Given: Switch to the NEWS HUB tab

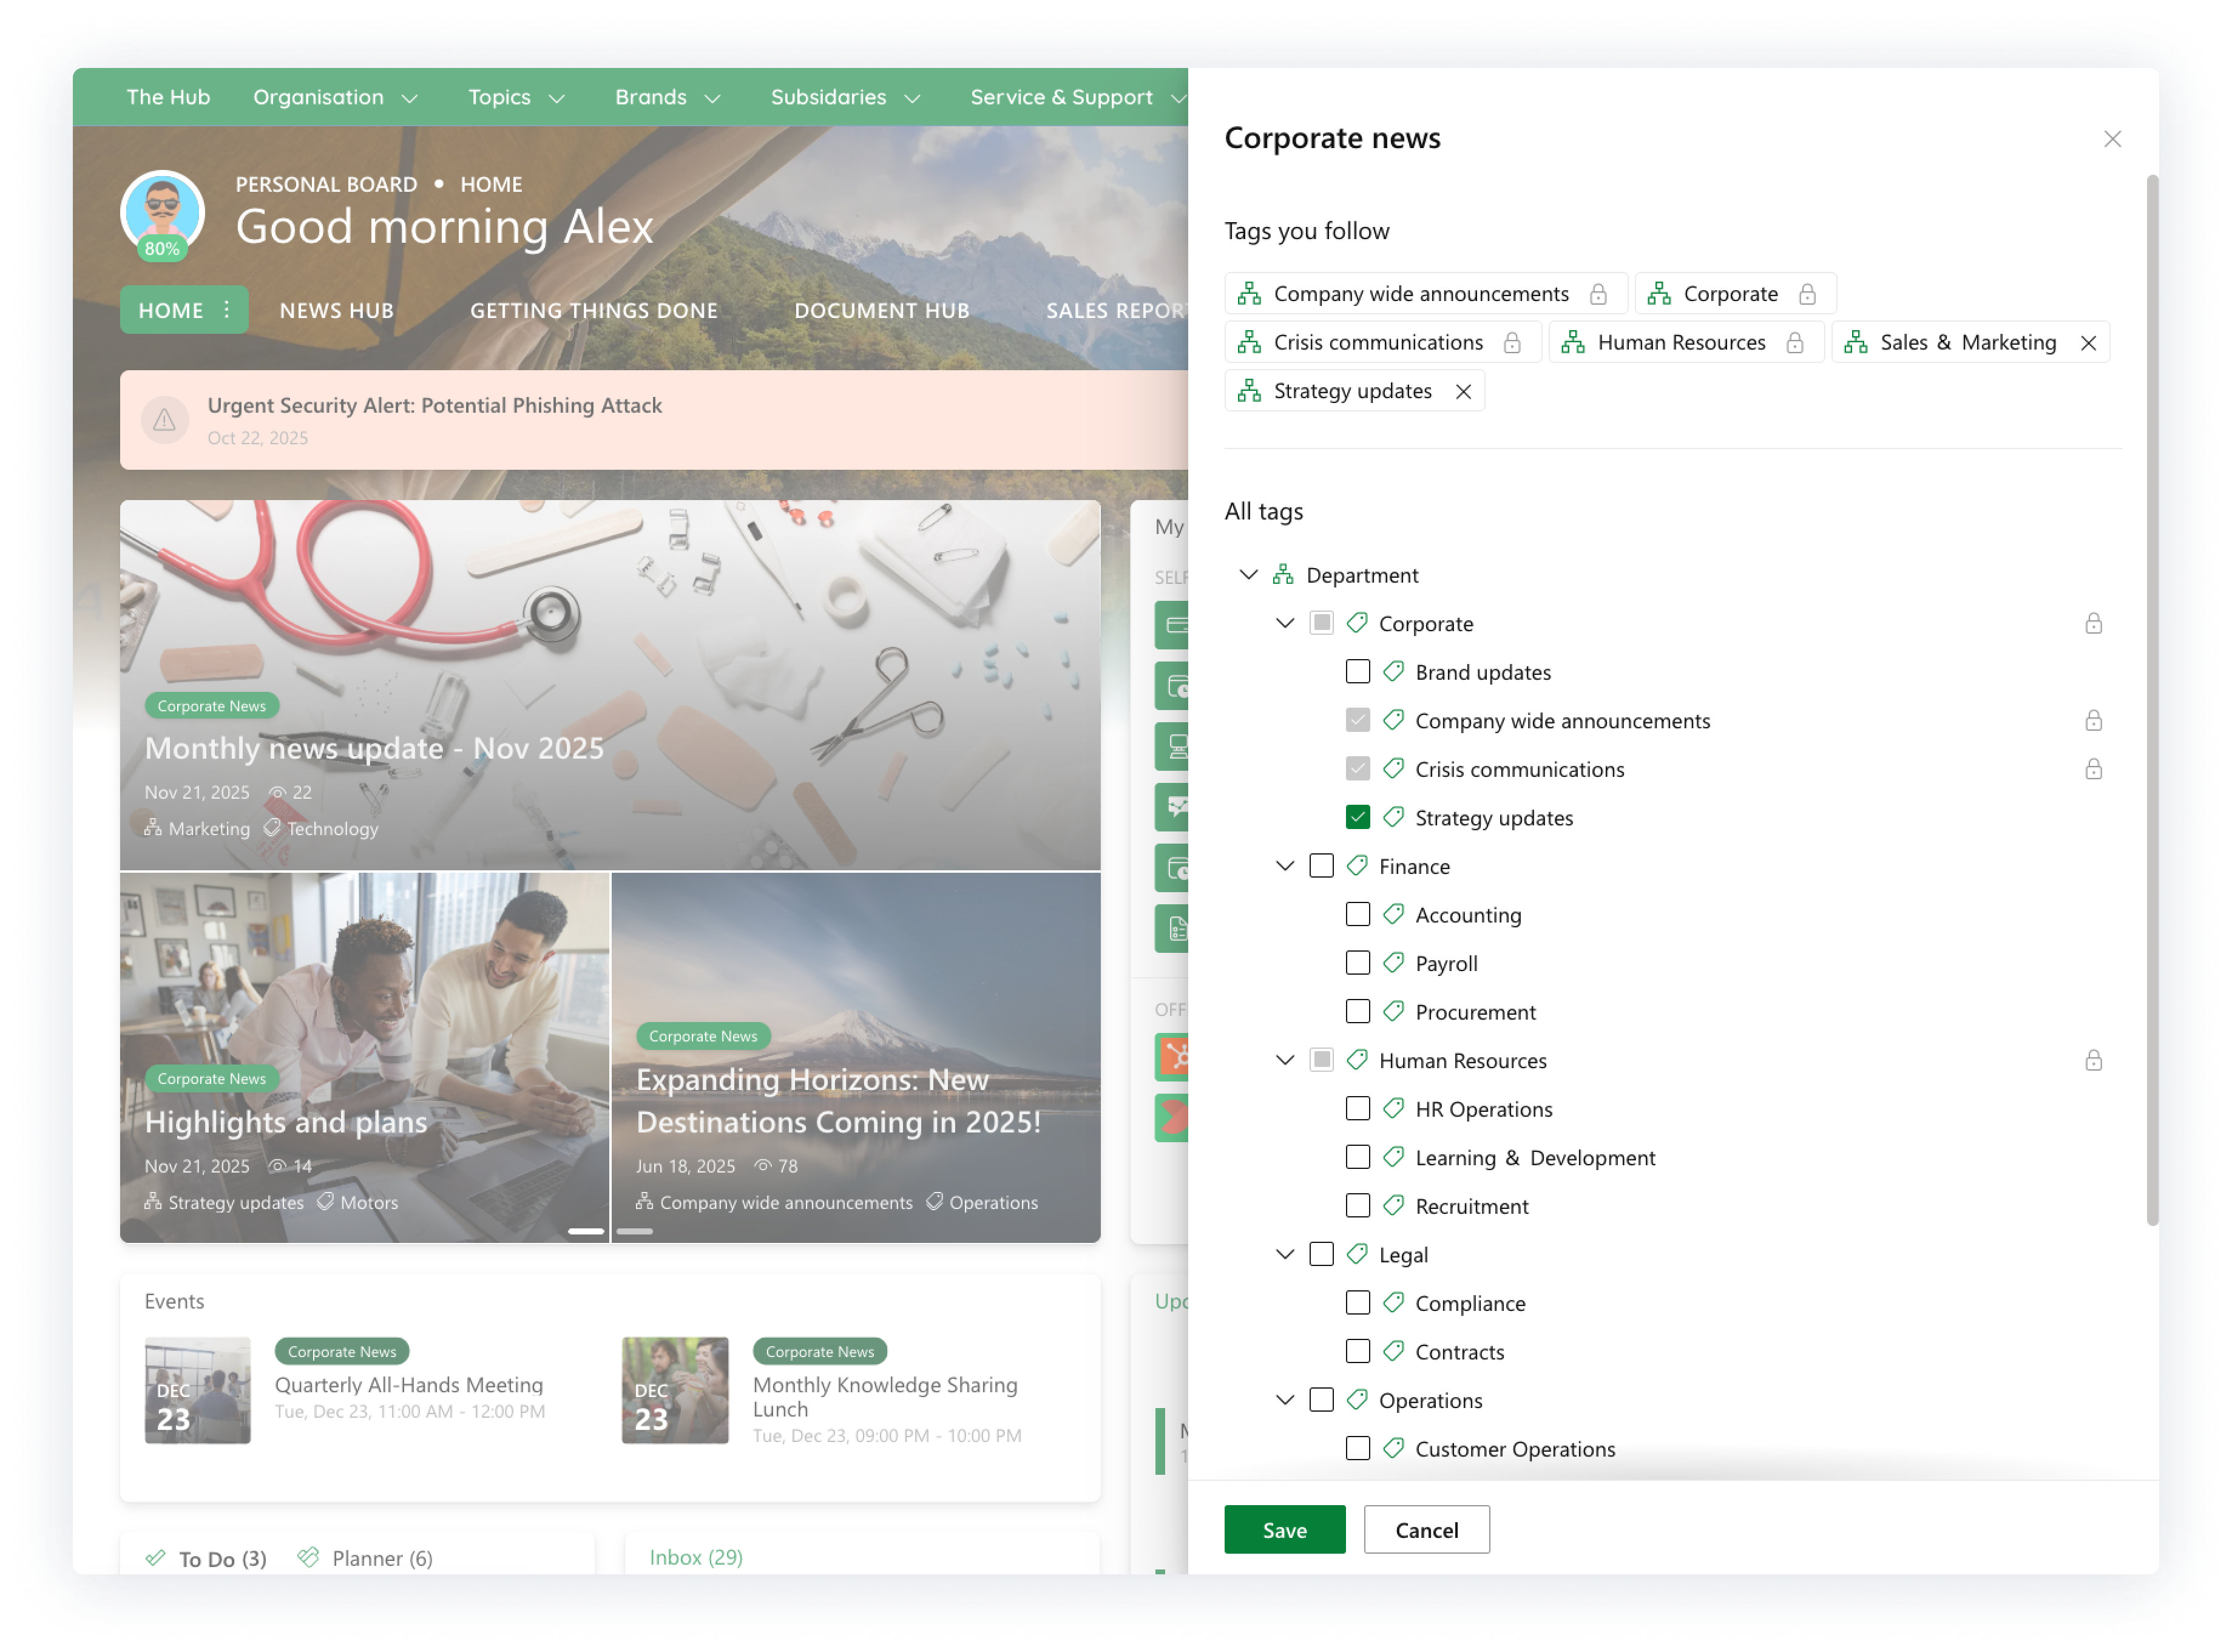Looking at the screenshot, I should (336, 311).
